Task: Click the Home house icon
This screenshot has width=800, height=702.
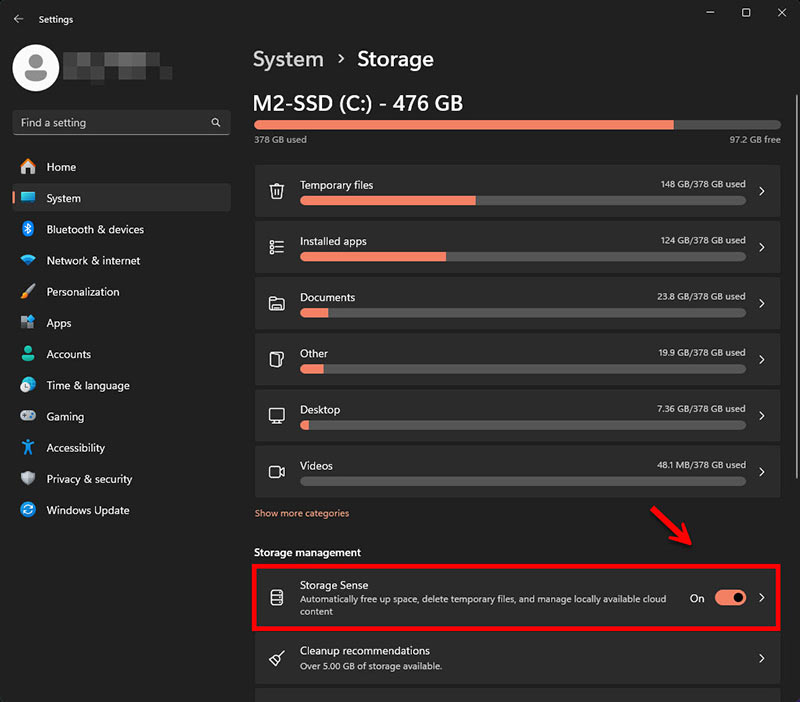Action: point(28,167)
